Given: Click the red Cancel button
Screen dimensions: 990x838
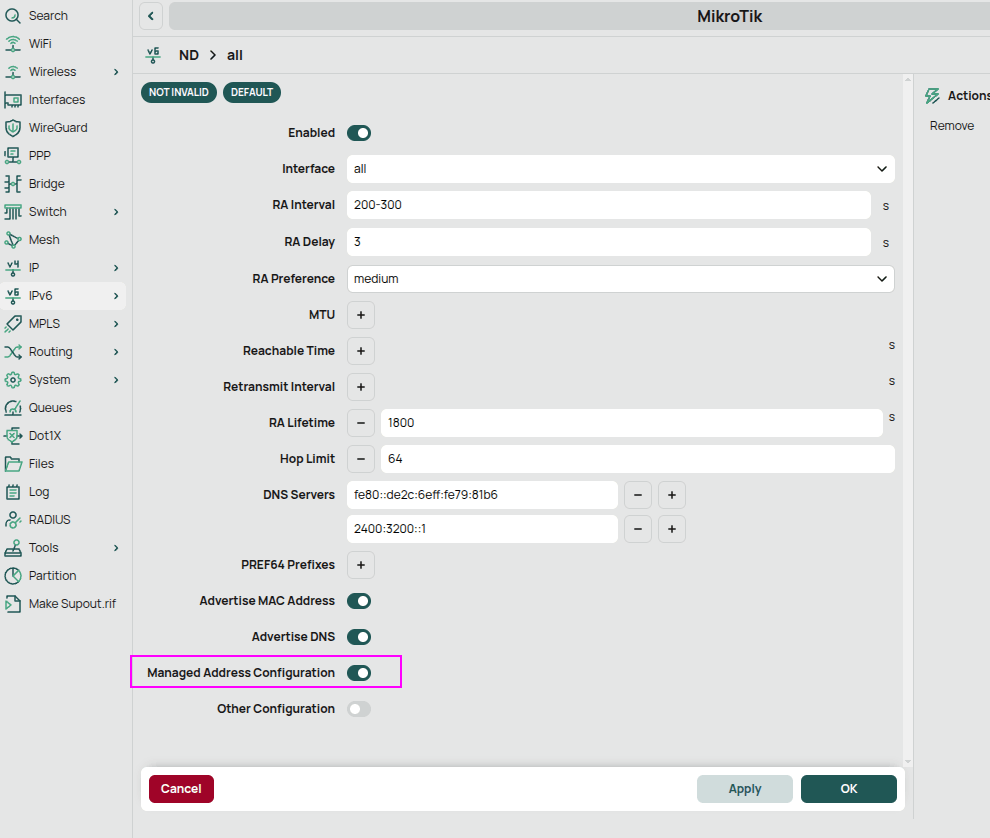Looking at the screenshot, I should click(x=181, y=789).
